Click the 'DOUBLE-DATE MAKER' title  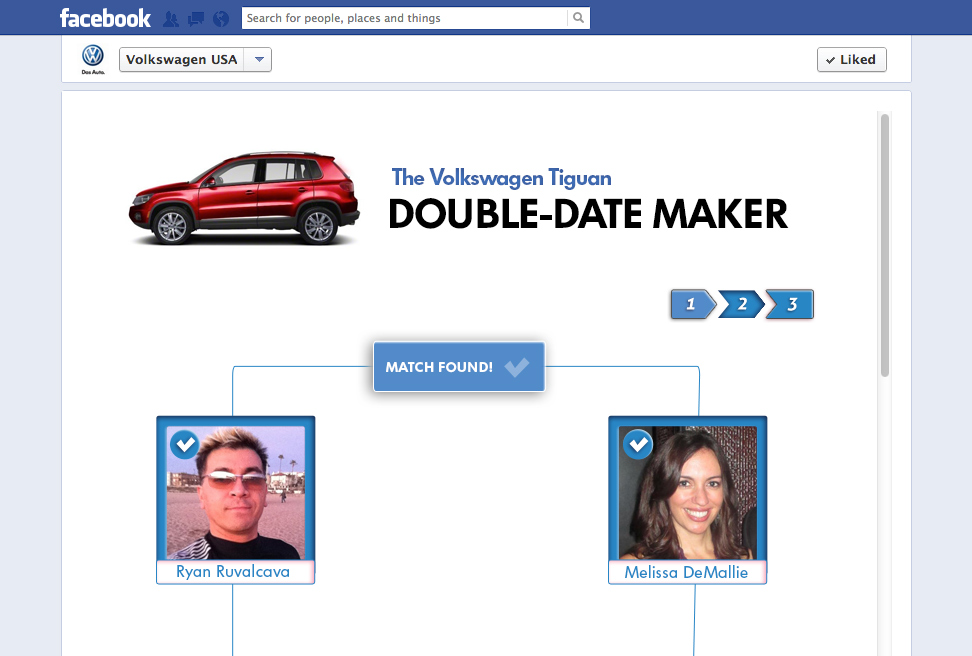point(588,214)
